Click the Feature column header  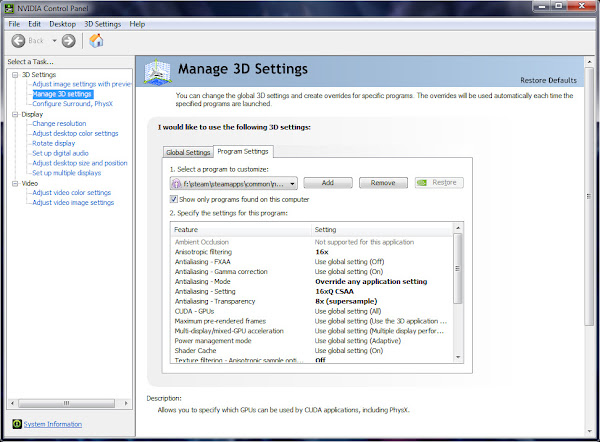click(241, 230)
